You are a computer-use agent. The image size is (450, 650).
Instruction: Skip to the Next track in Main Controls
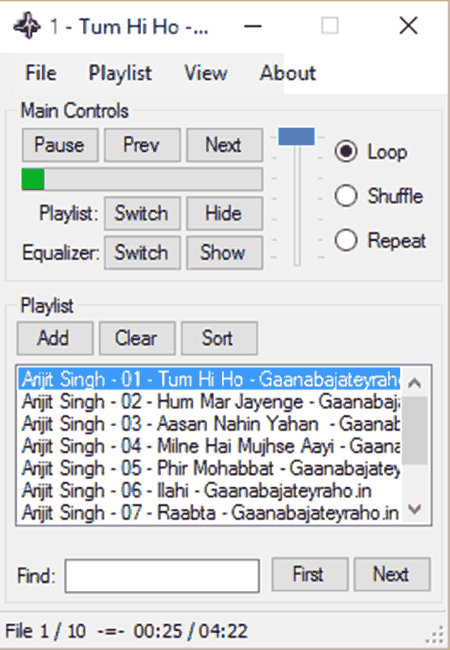[224, 145]
